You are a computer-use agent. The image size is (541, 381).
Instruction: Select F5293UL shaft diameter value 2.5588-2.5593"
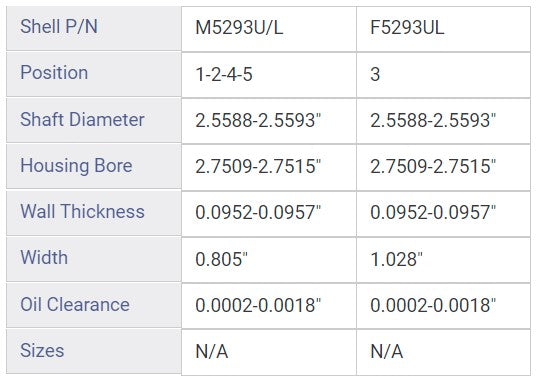(x=443, y=121)
